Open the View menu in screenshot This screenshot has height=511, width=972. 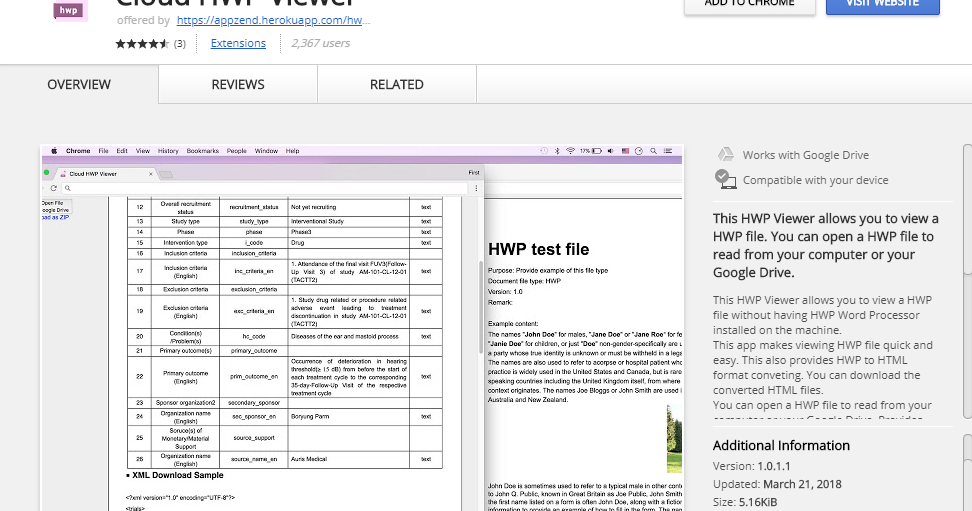[143, 151]
